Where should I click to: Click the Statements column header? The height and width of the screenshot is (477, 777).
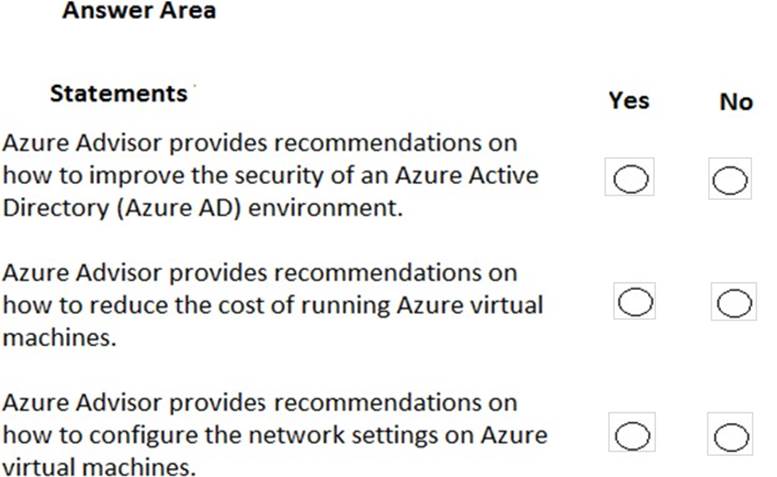click(118, 93)
